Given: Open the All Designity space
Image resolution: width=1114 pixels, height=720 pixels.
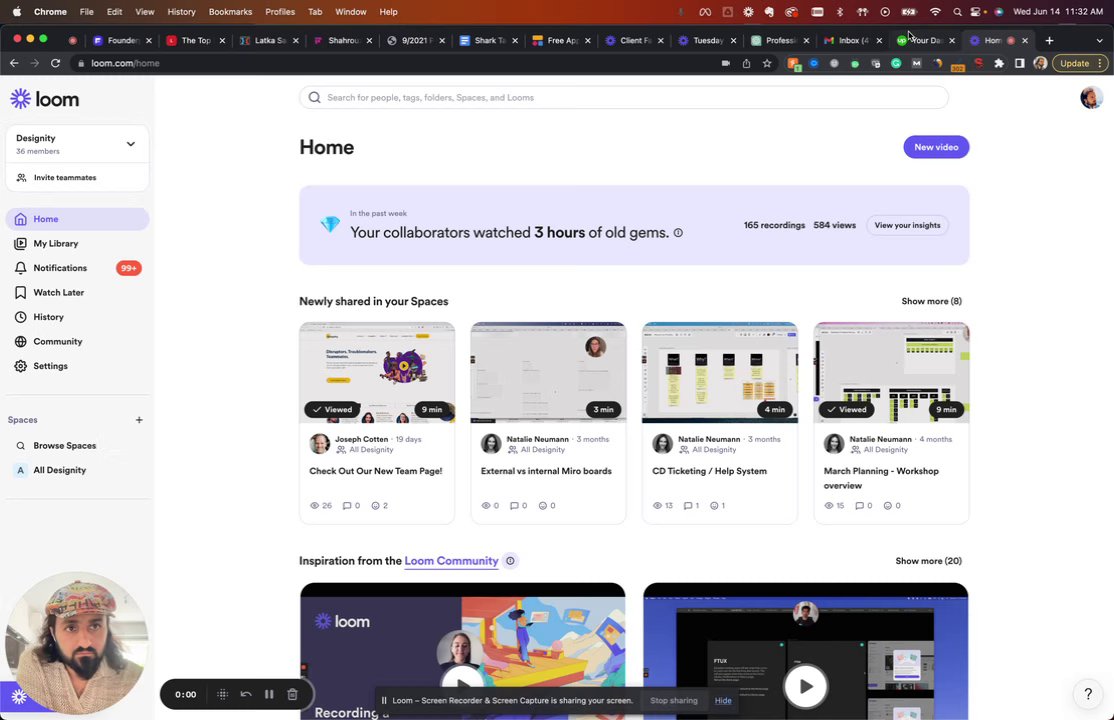Looking at the screenshot, I should pos(77,470).
